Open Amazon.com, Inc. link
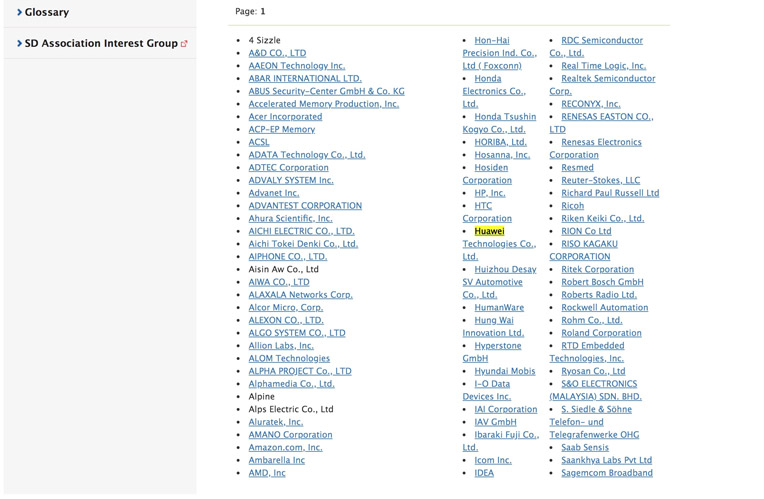This screenshot has height=499, width=764. point(286,447)
